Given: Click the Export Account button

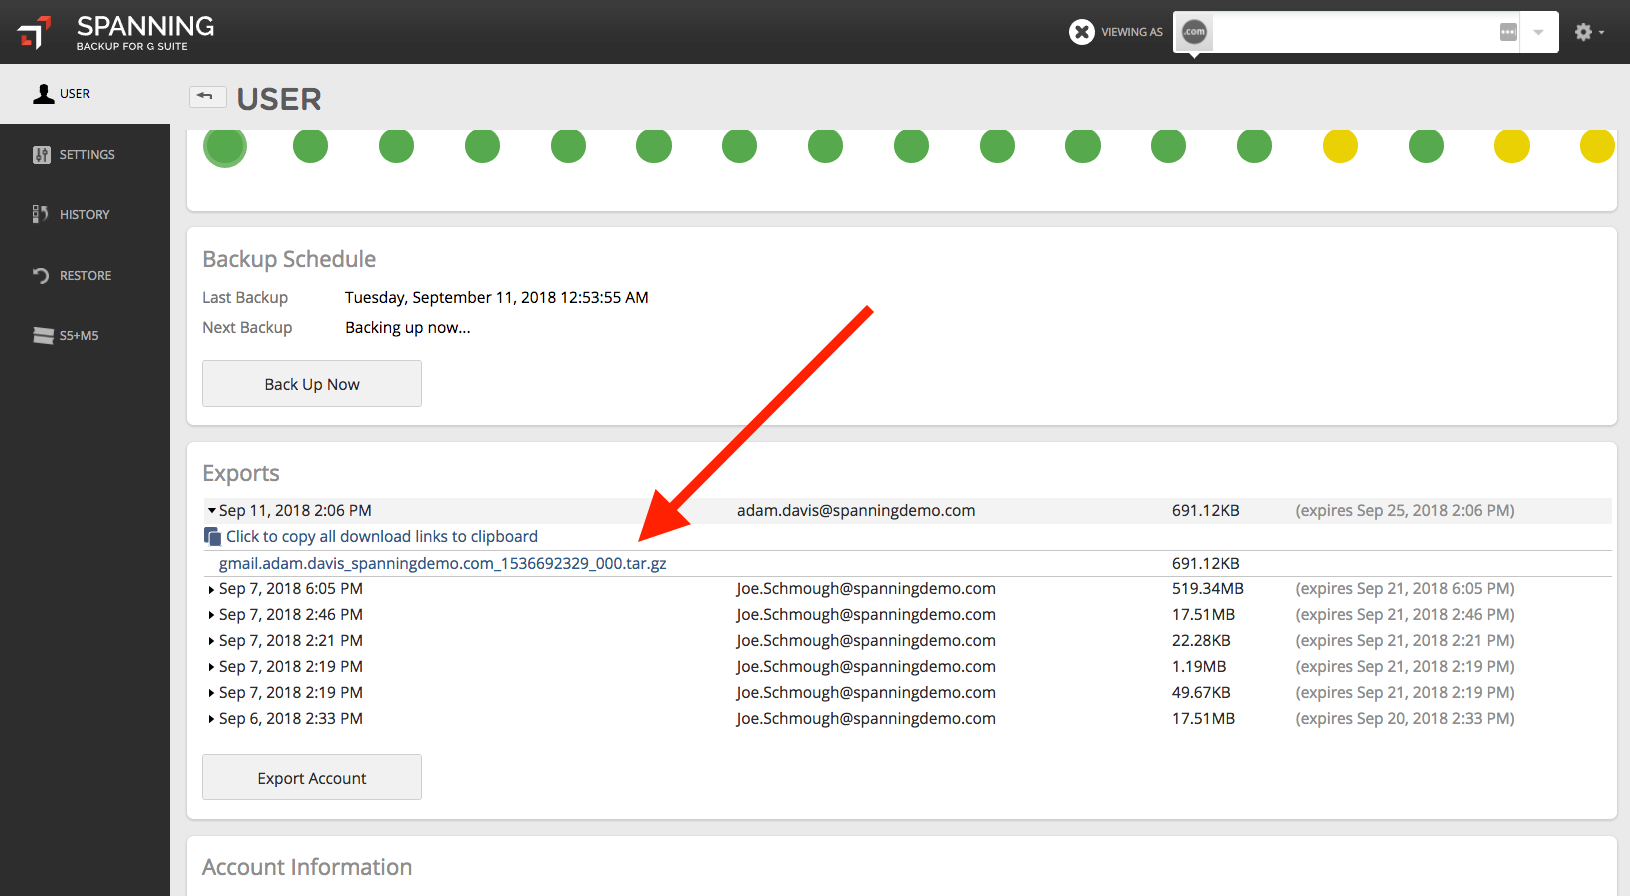Looking at the screenshot, I should (x=312, y=778).
